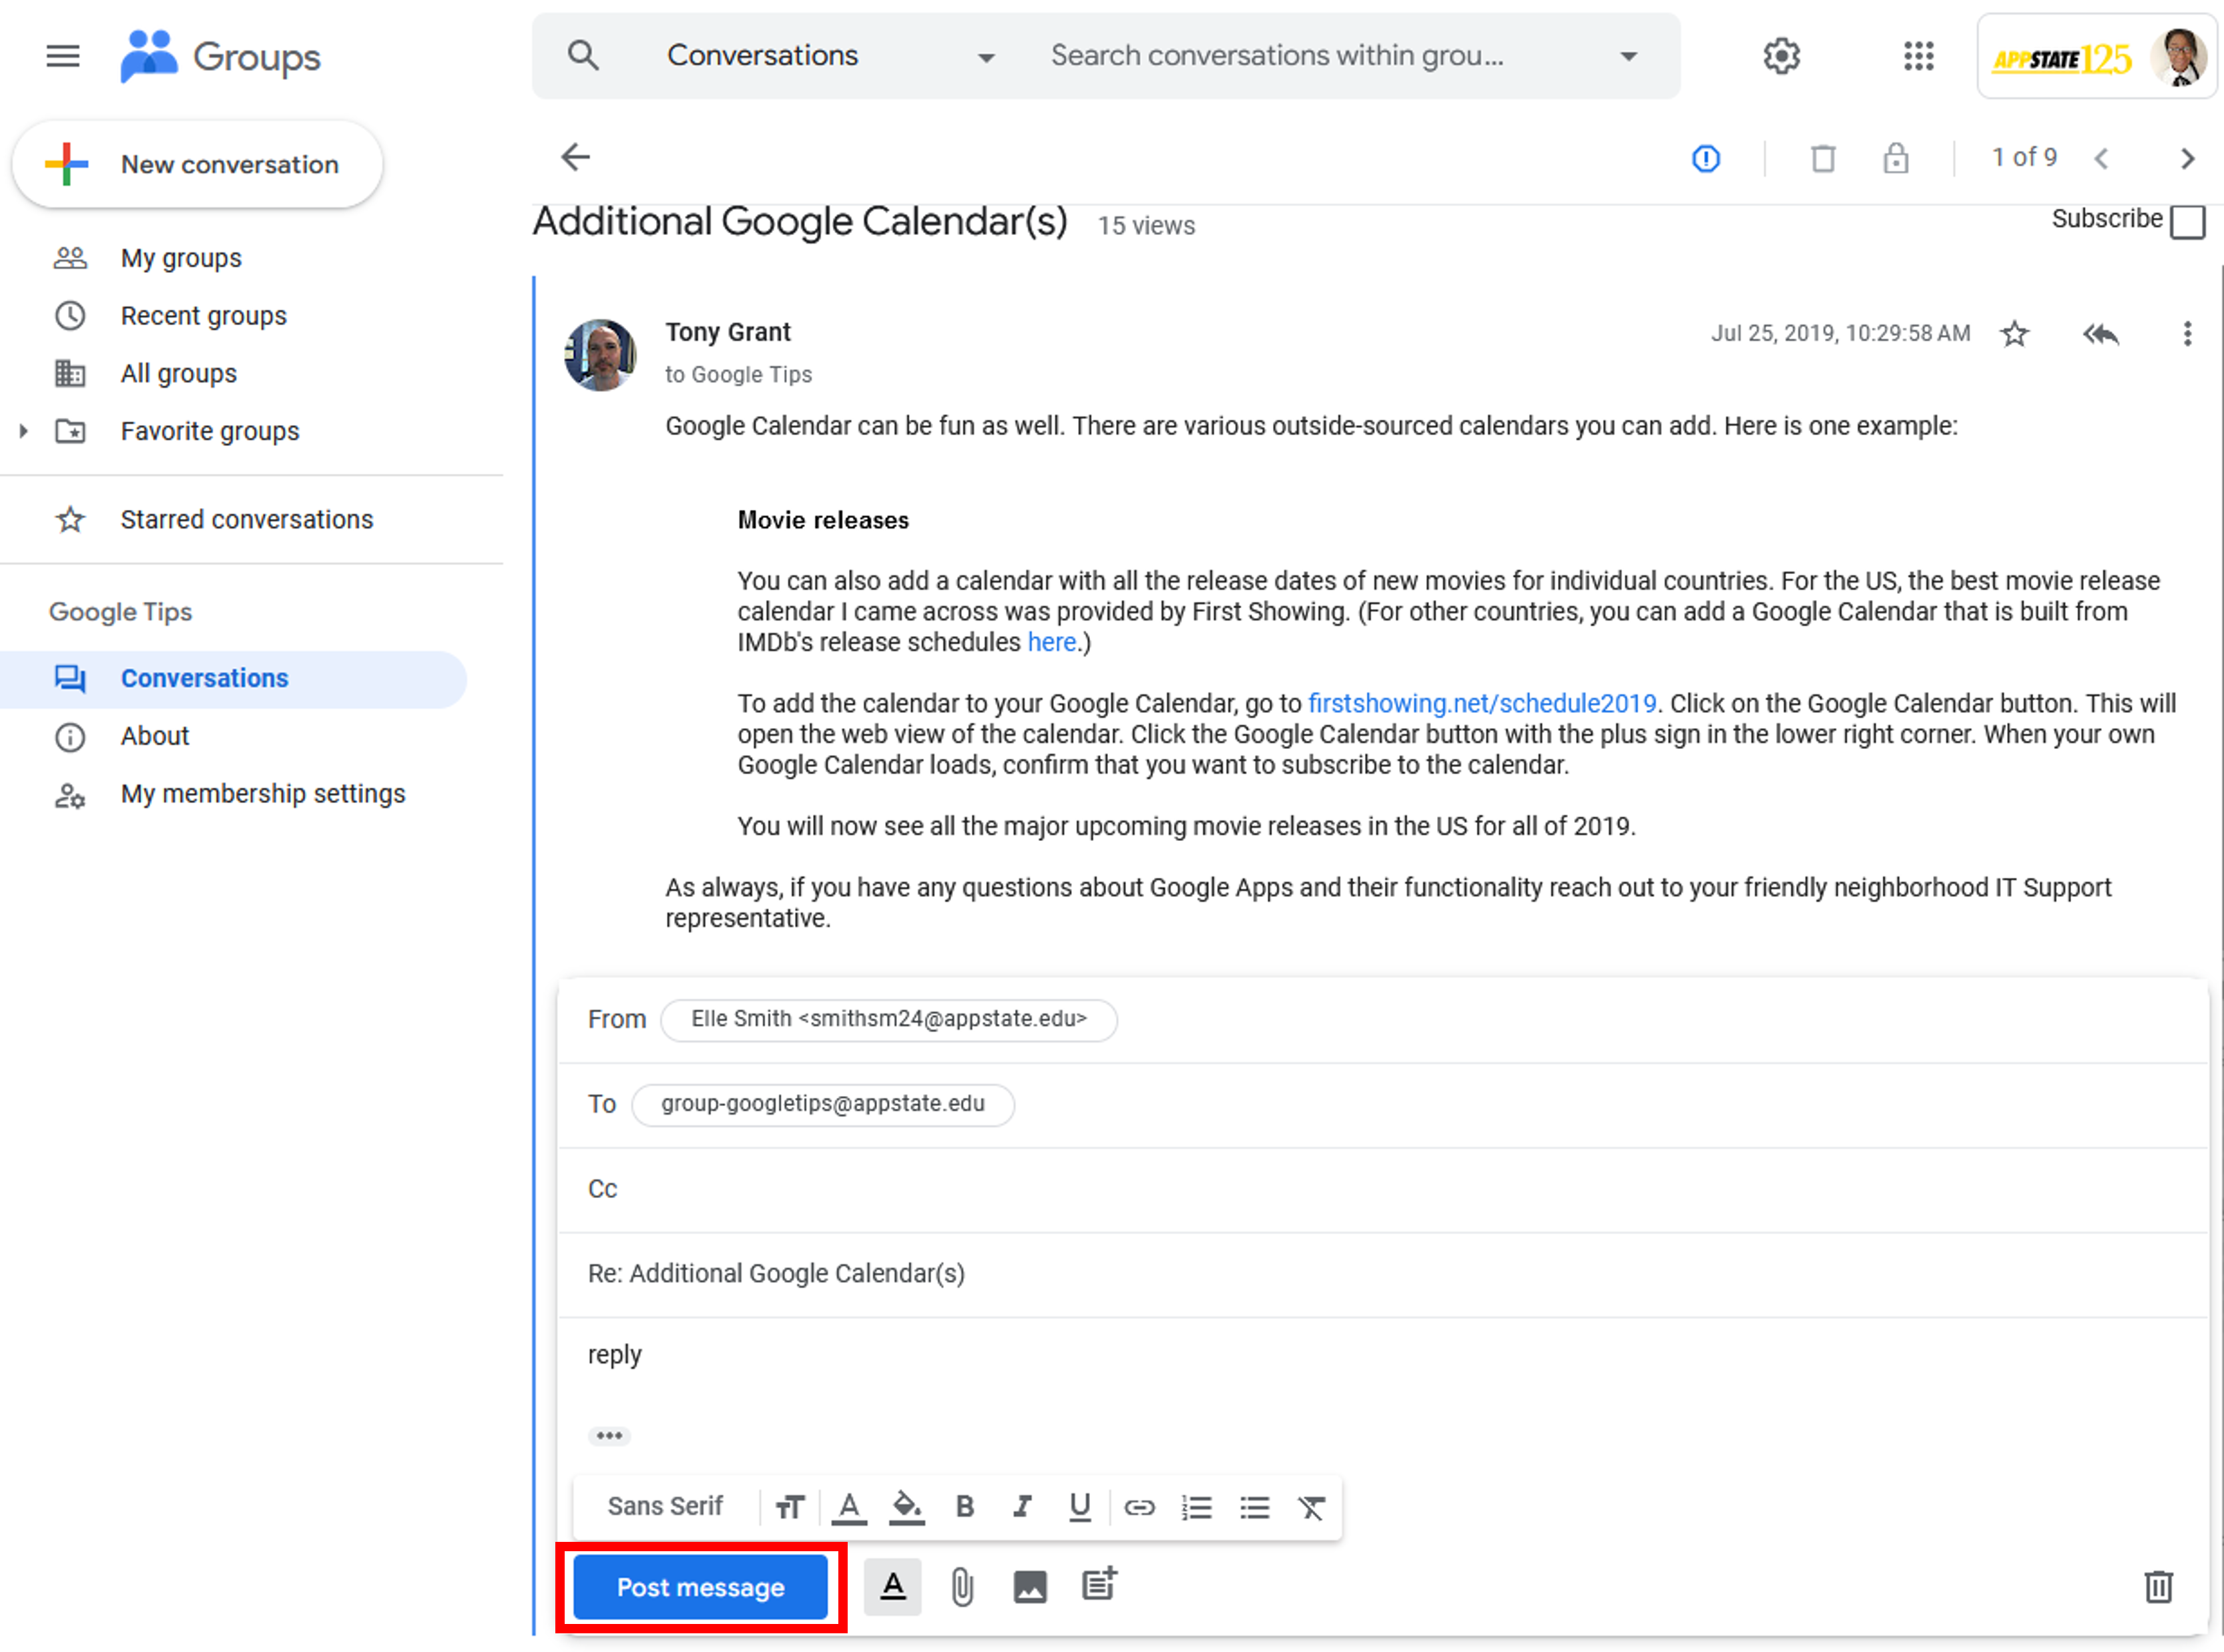Click the numbered list icon
Screen dimensions: 2224x1652
click(x=1196, y=1507)
